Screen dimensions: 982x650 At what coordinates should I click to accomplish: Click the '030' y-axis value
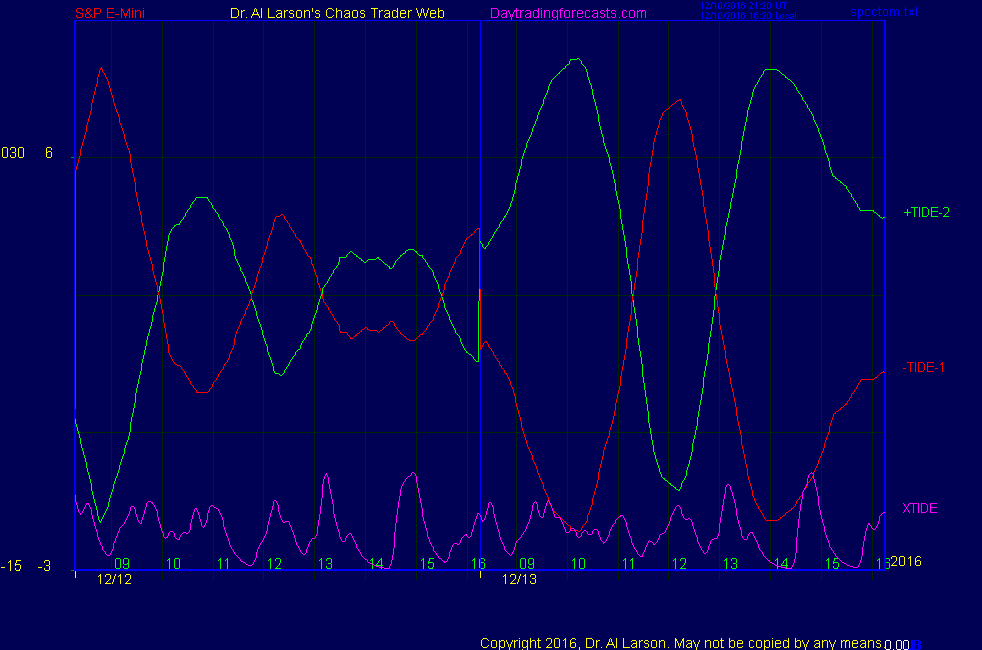click(x=13, y=153)
